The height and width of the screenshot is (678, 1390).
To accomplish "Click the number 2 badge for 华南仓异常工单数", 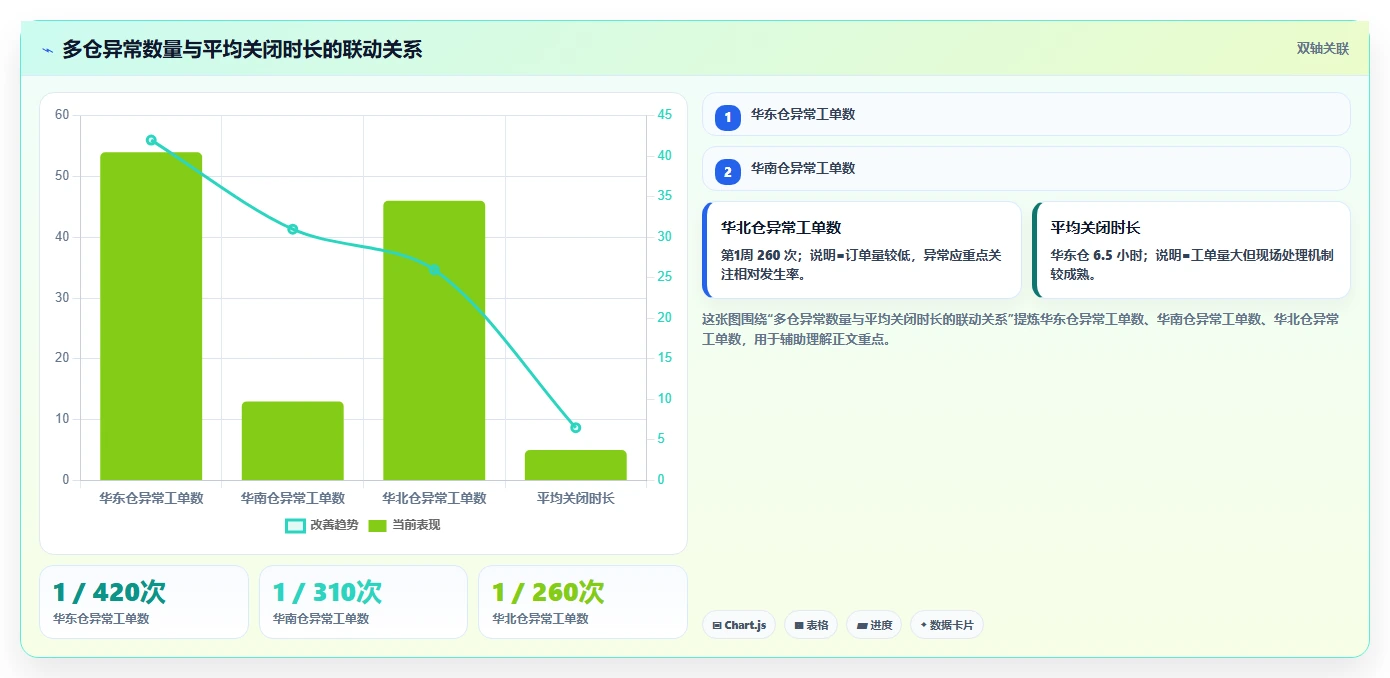I will tap(728, 172).
